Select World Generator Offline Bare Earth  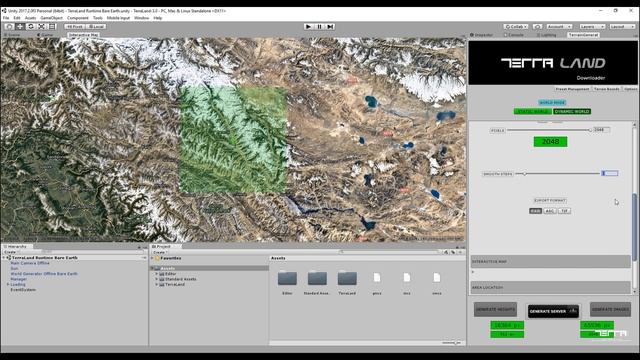click(44, 274)
